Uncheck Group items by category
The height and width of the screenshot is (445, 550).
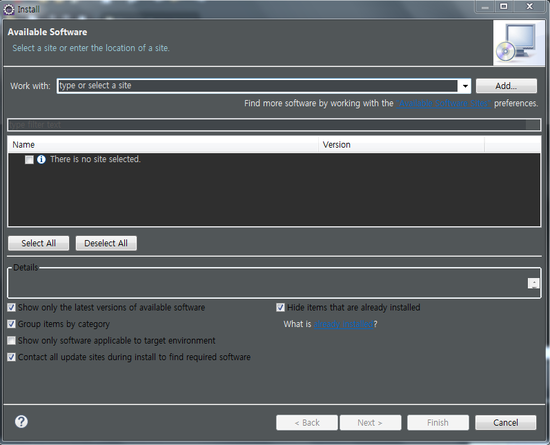(x=11, y=324)
